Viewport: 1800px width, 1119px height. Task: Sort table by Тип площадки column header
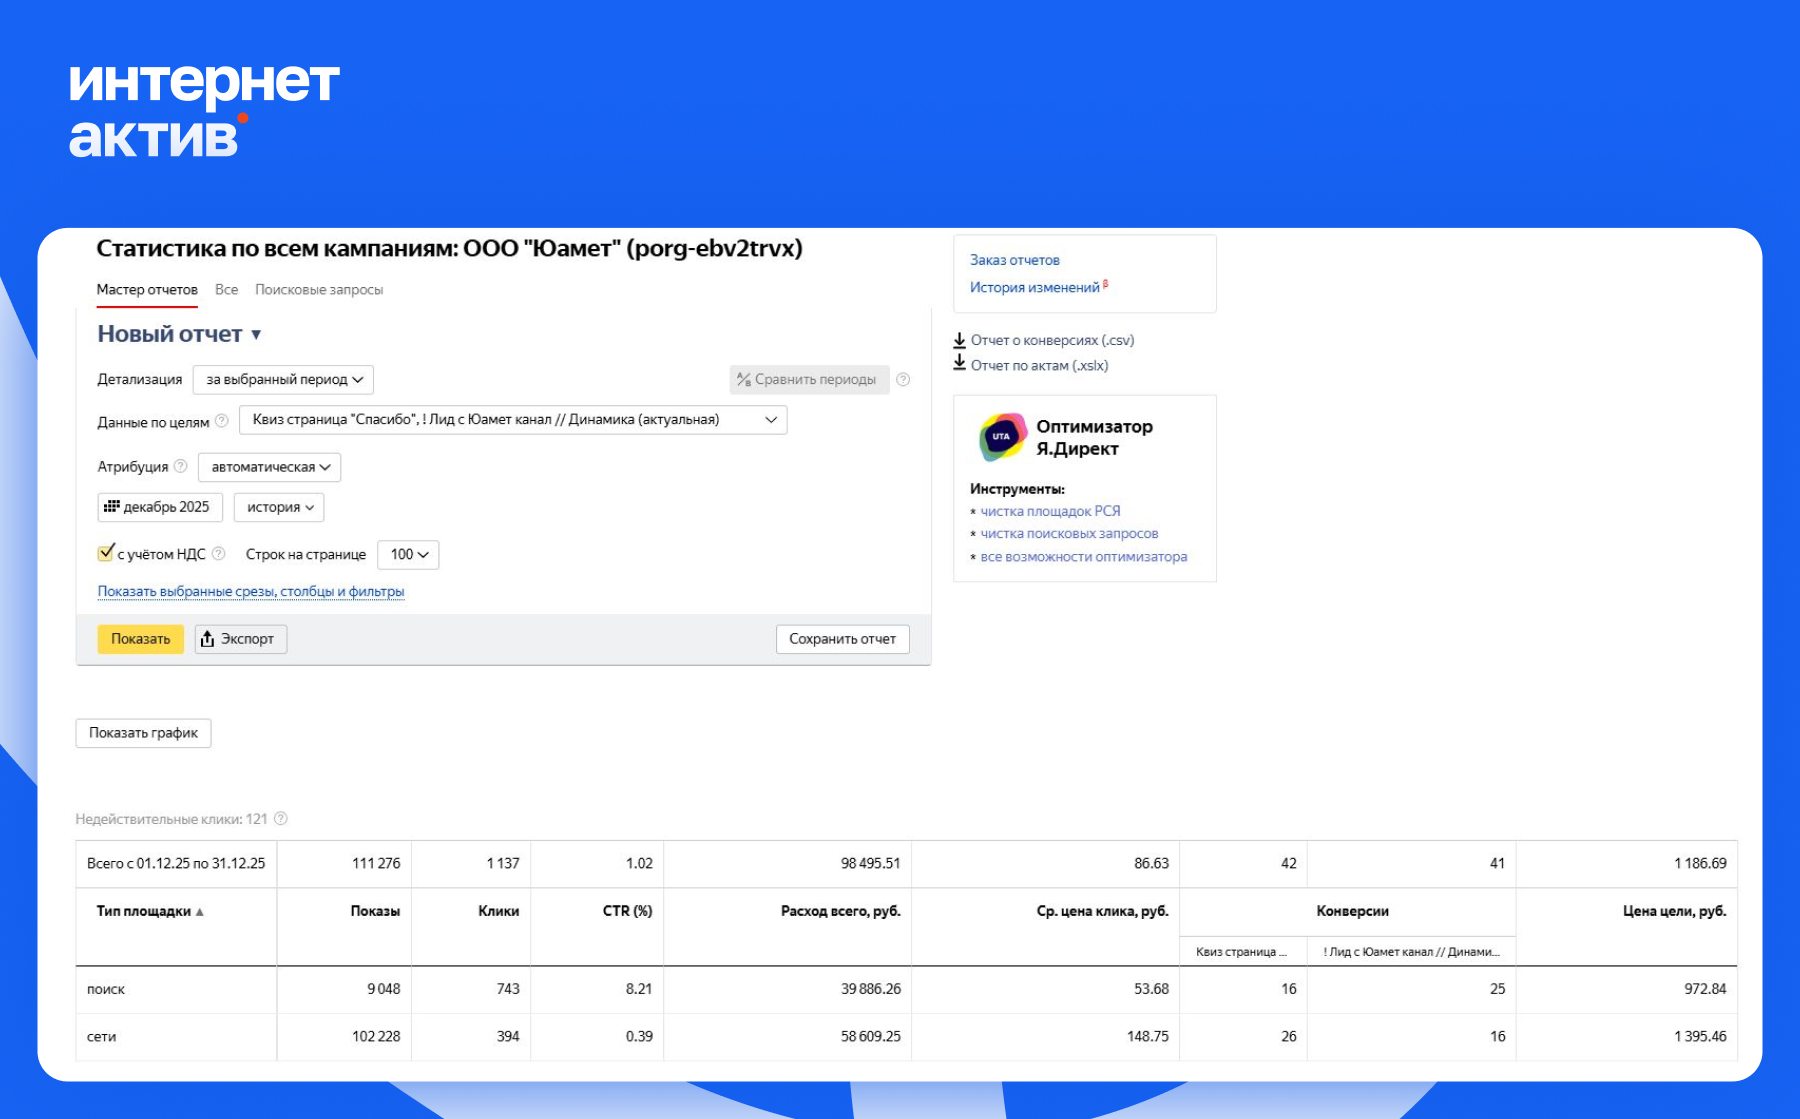pyautogui.click(x=144, y=911)
